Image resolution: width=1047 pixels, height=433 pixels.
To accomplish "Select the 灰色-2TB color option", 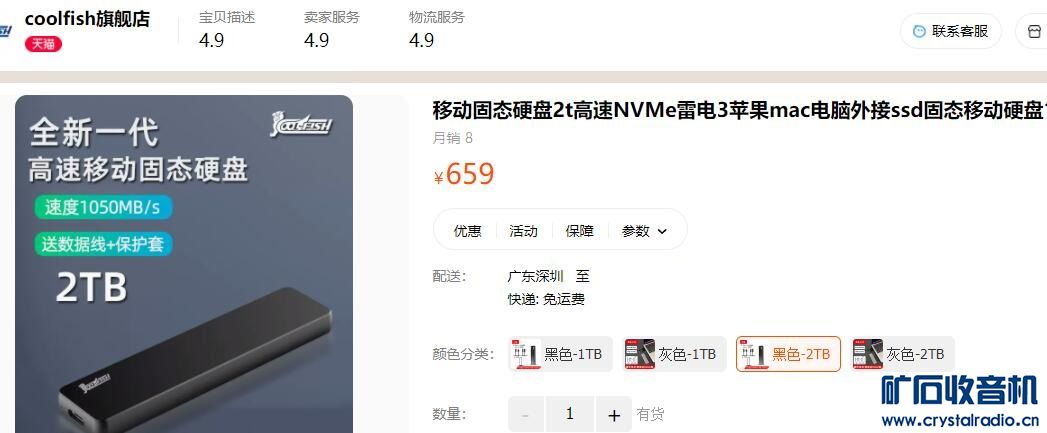I will (x=902, y=353).
